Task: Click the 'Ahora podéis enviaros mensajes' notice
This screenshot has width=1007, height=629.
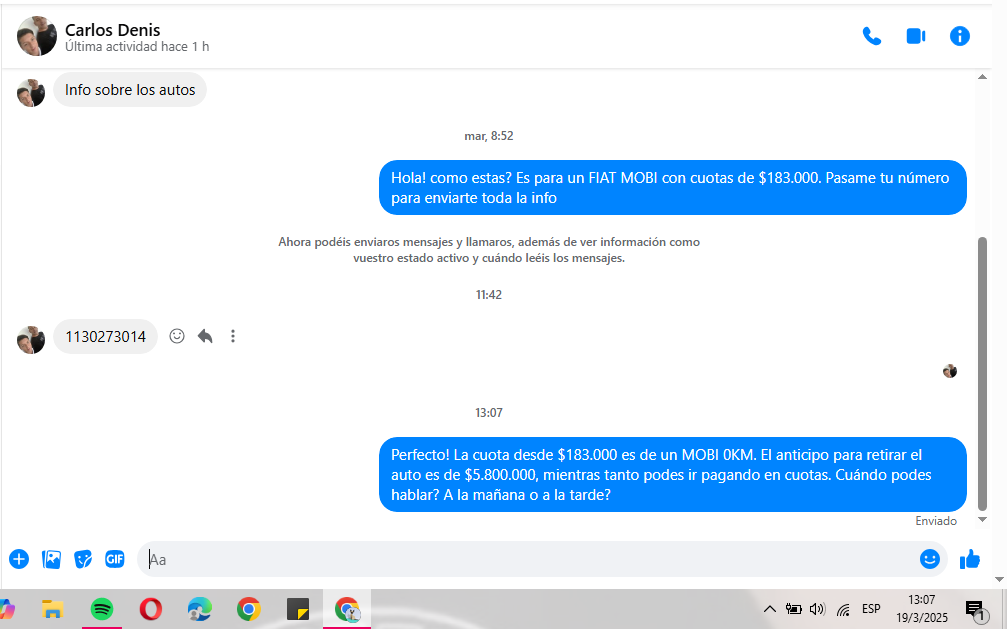Action: tap(489, 250)
